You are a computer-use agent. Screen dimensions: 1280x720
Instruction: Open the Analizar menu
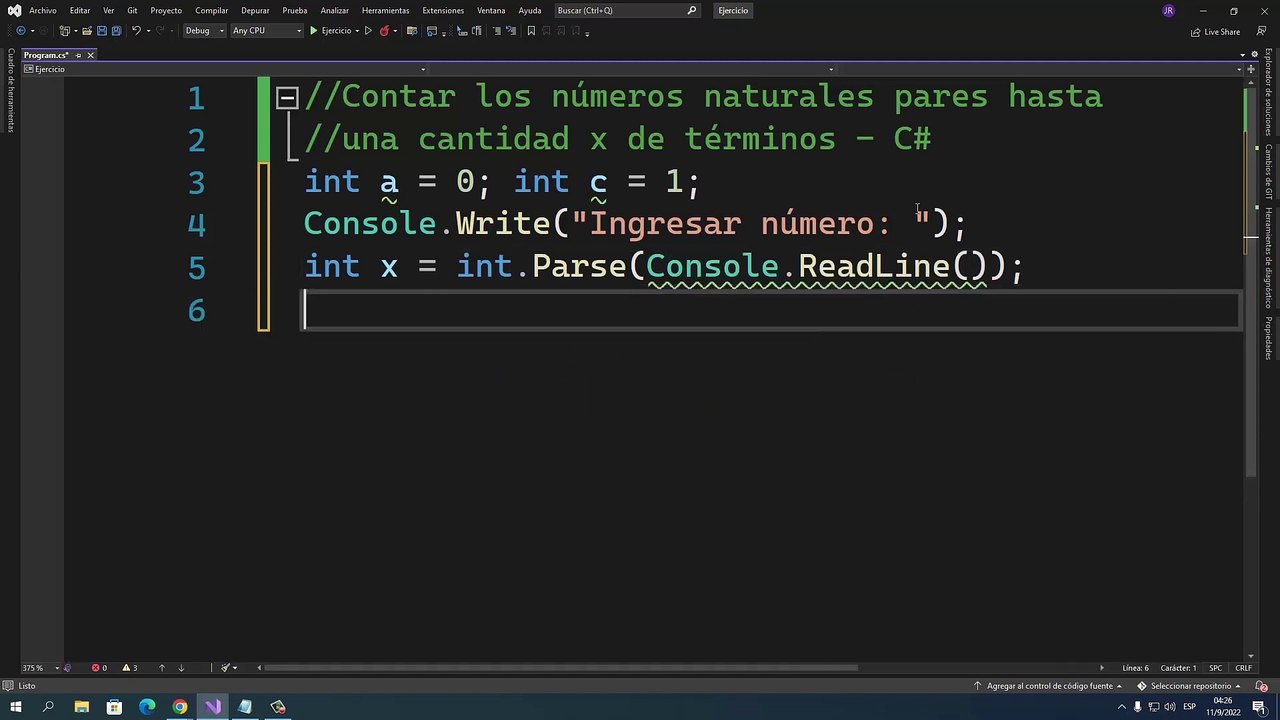[x=335, y=10]
